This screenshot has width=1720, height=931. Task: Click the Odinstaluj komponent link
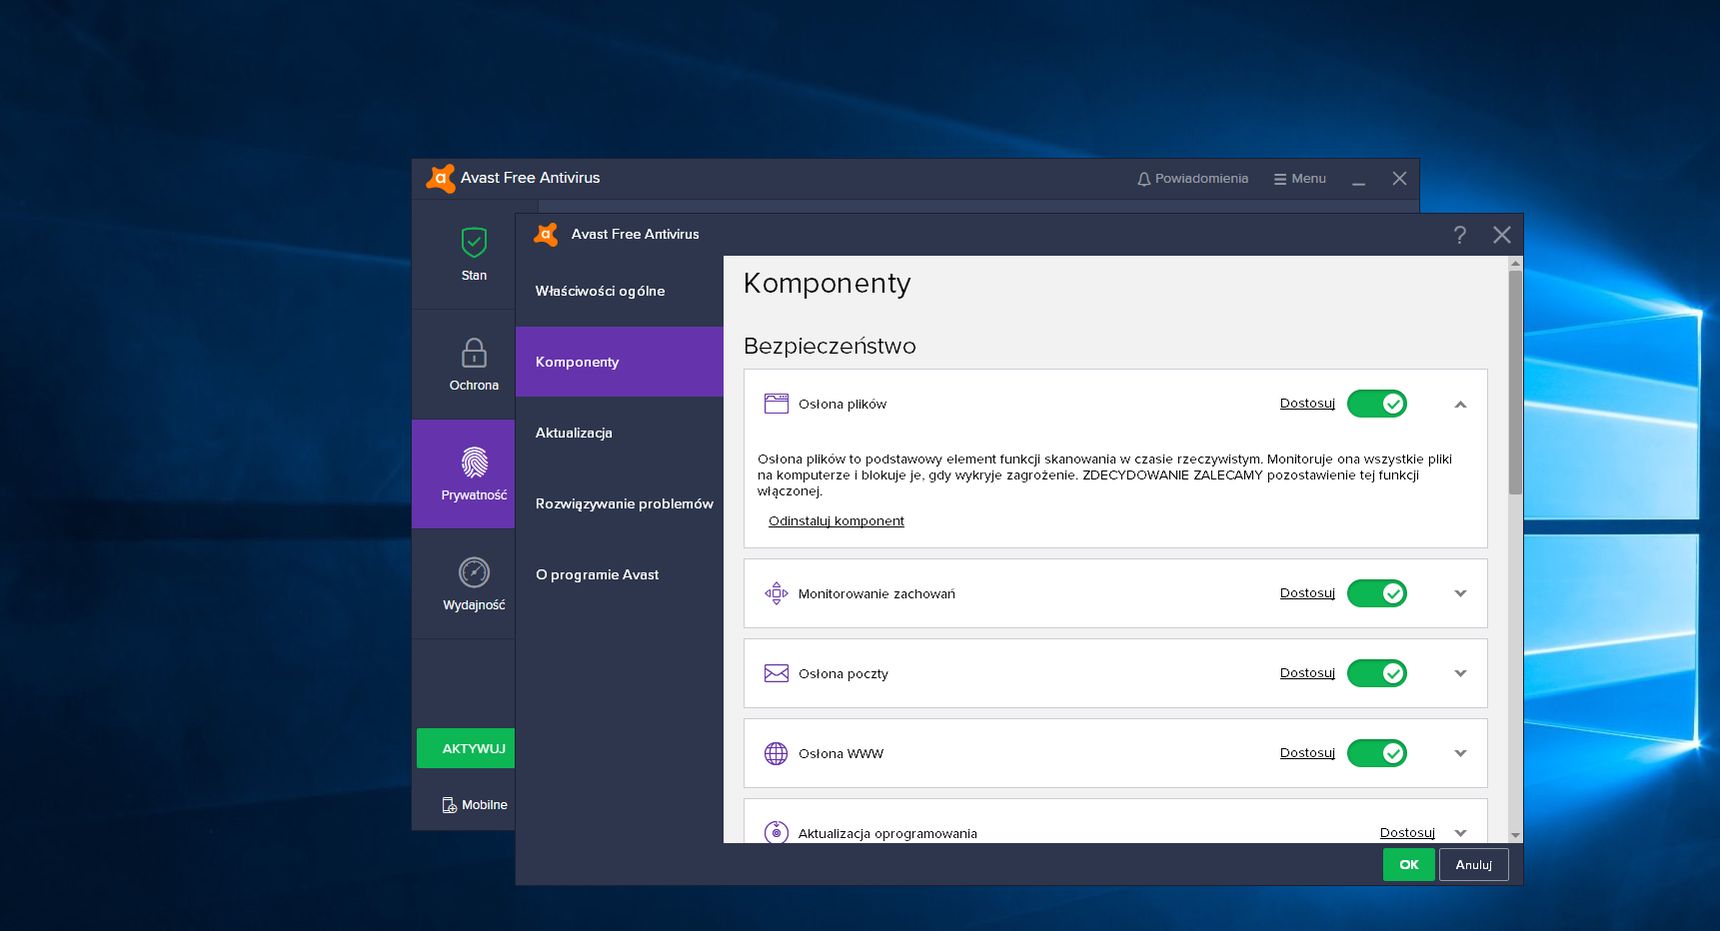point(836,521)
